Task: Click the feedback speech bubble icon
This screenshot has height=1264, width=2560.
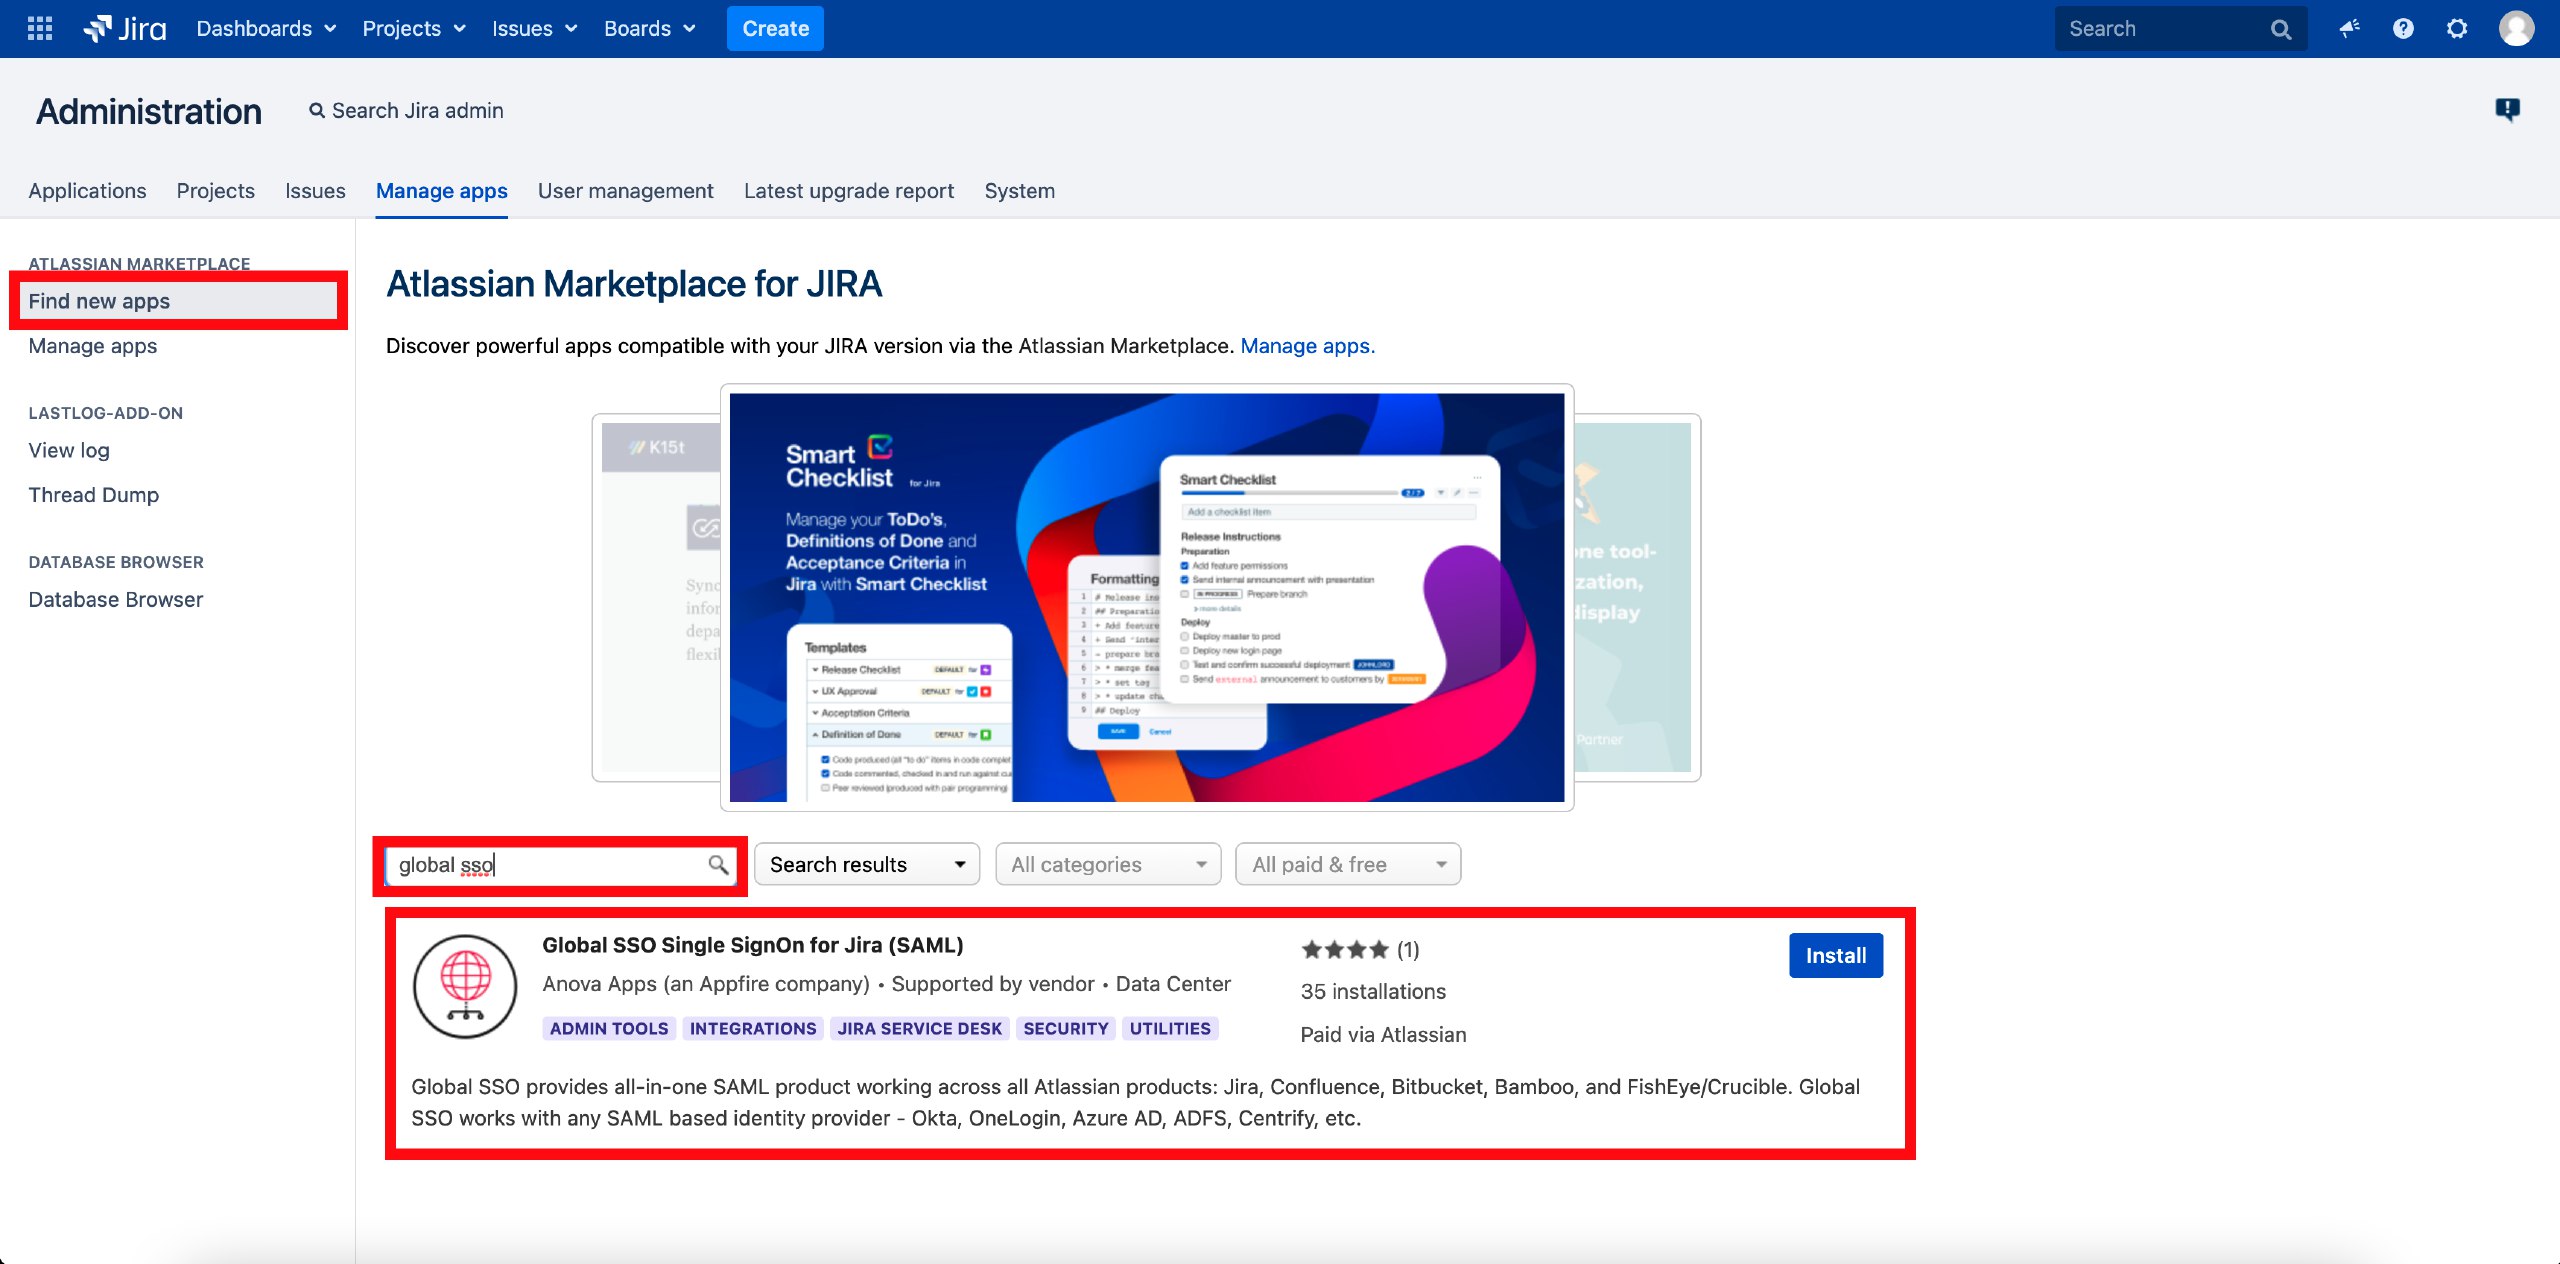Action: tap(2507, 109)
